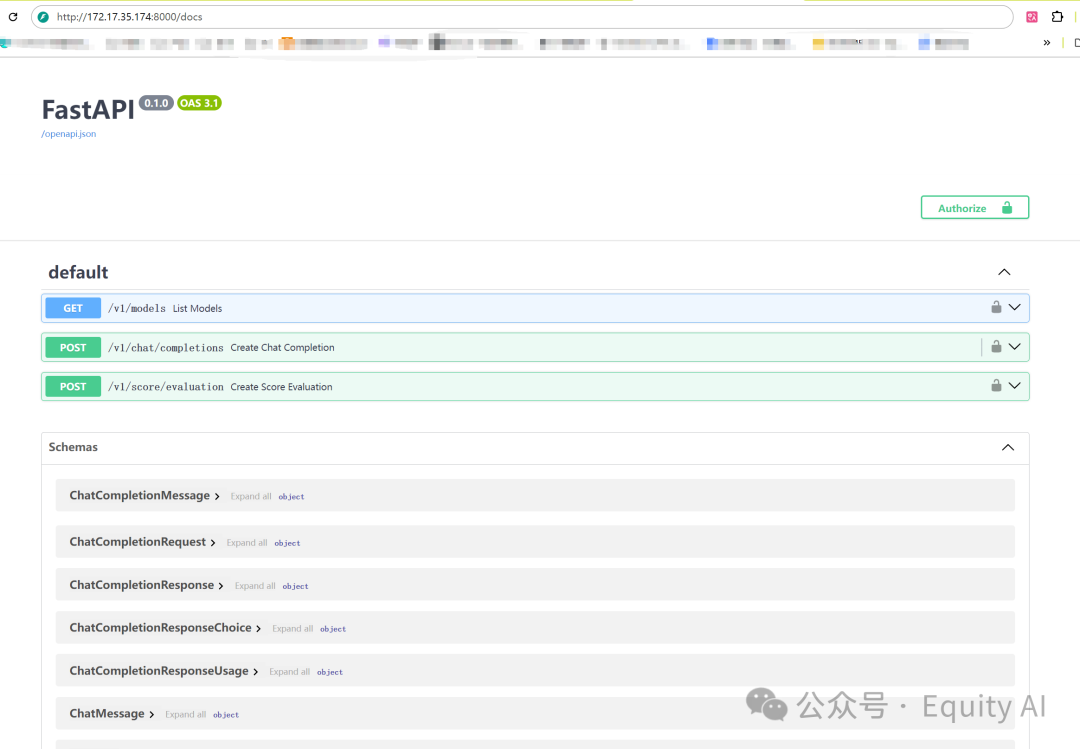Click the Schemas section title
Viewport: 1080px width, 749px height.
[73, 447]
